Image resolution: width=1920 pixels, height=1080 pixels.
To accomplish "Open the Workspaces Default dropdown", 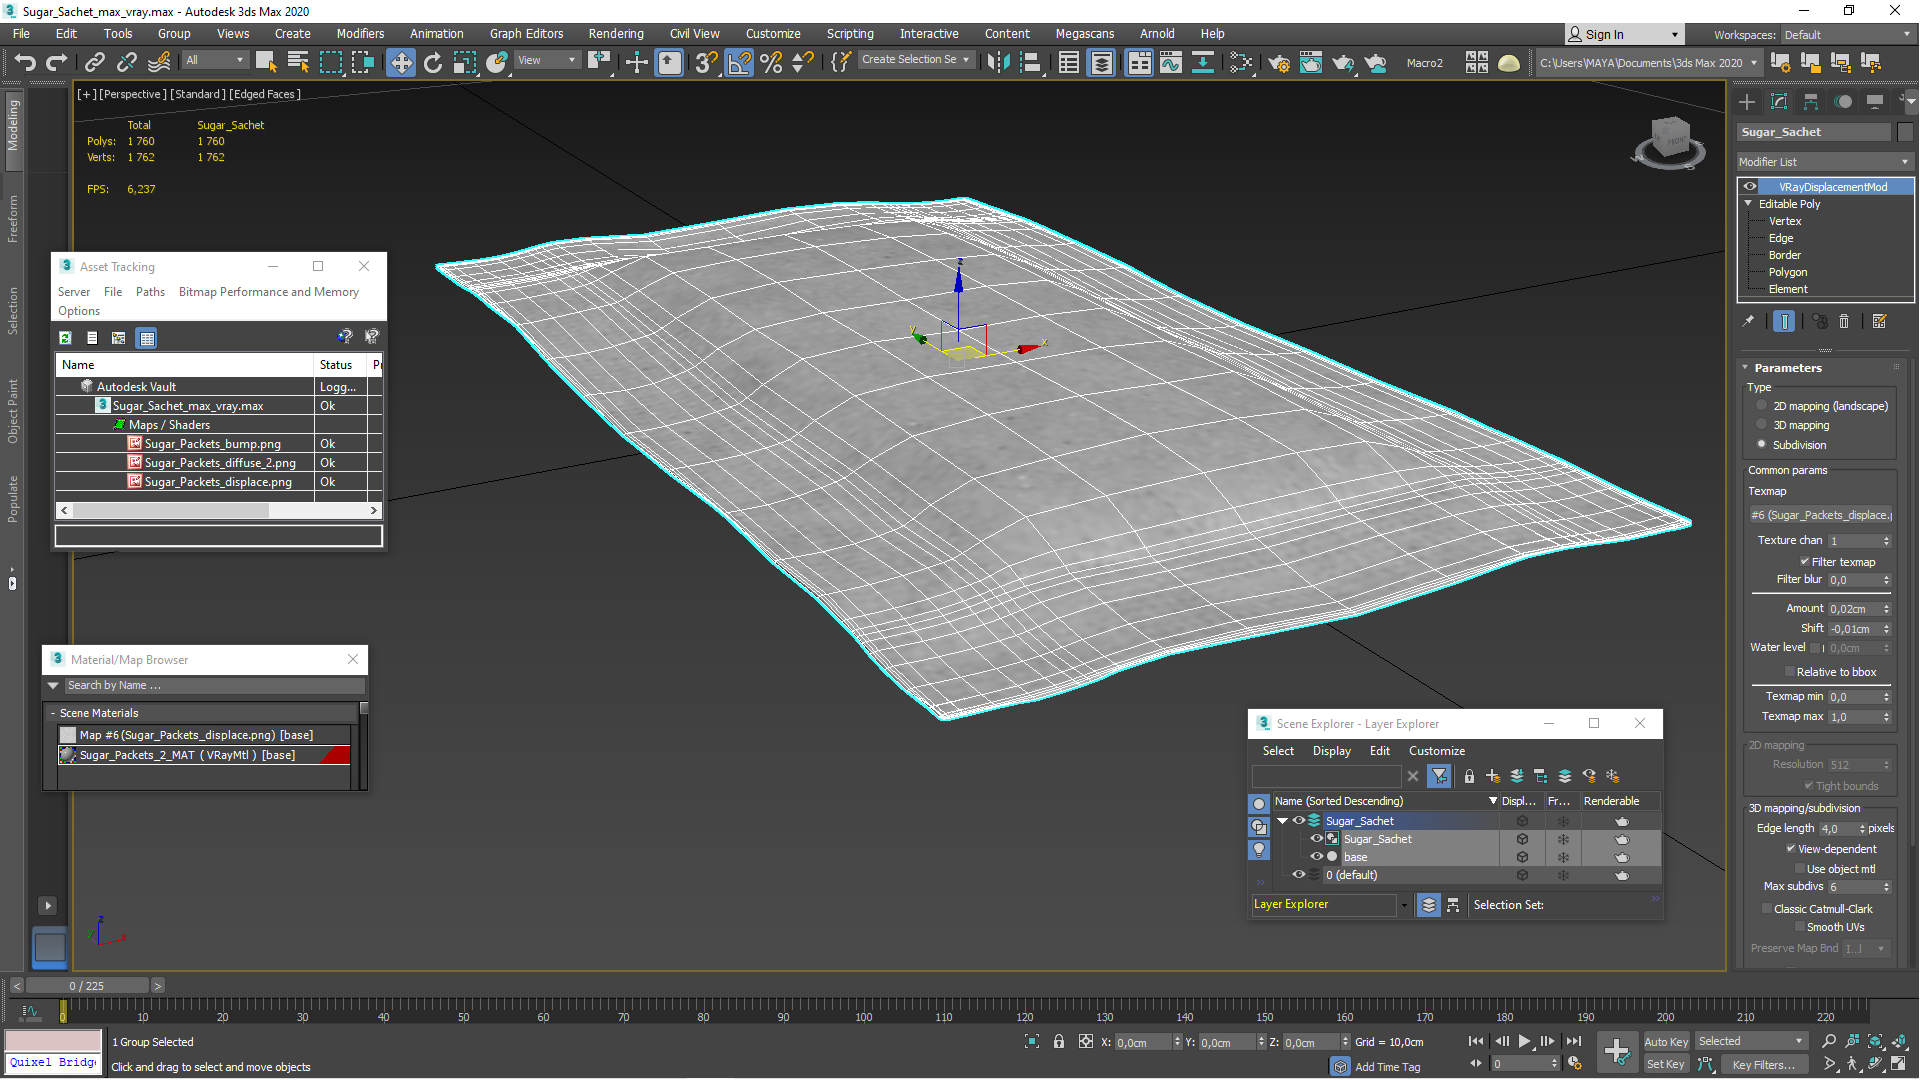I will (x=1848, y=34).
